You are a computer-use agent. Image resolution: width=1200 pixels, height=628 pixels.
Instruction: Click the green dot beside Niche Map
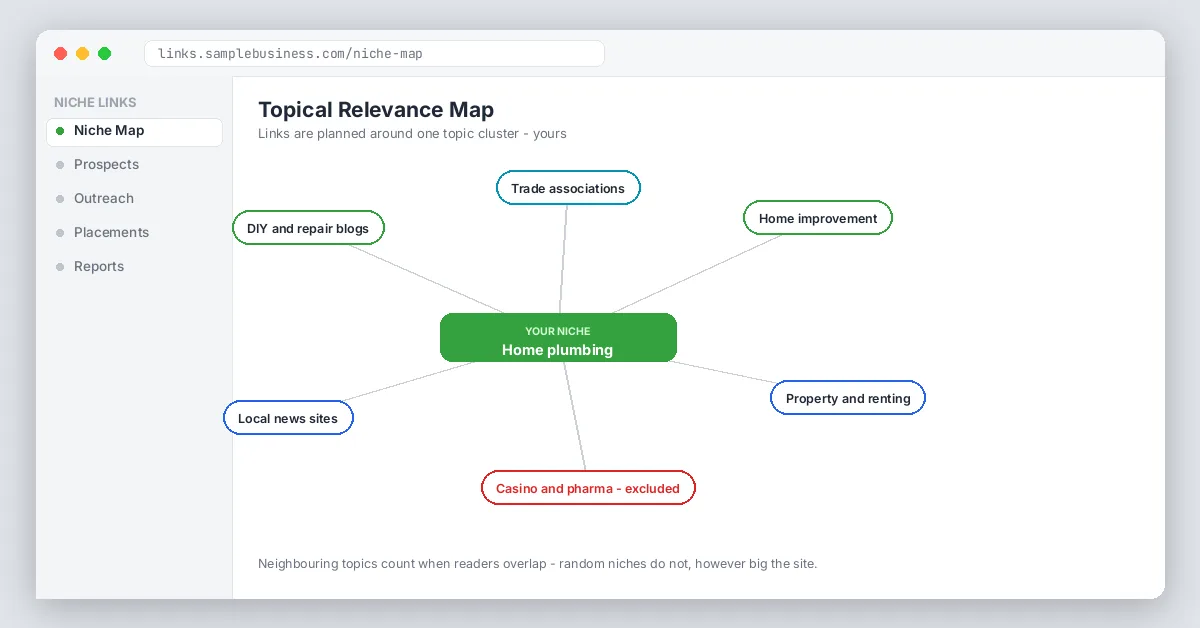coord(60,131)
